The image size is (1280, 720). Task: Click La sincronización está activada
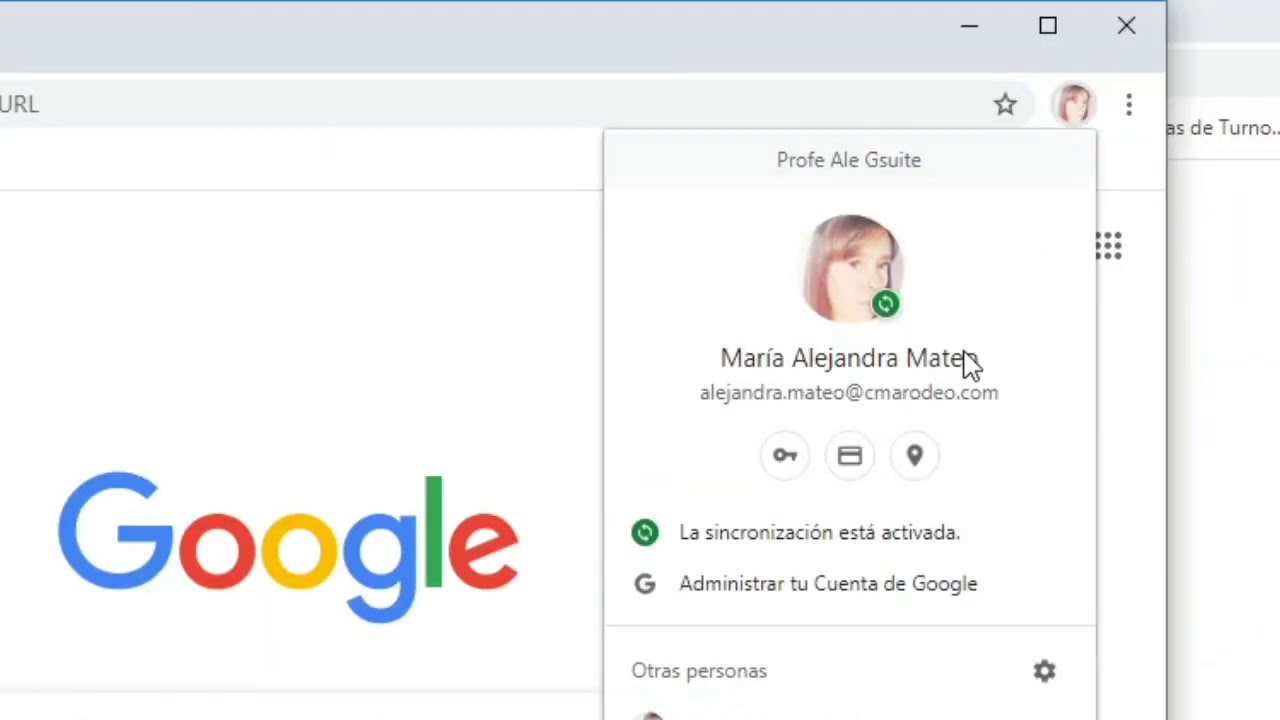coord(819,533)
